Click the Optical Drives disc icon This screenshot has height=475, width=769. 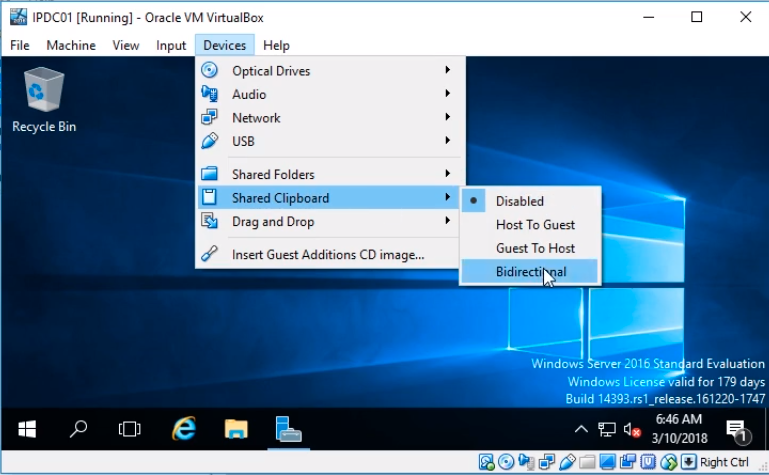tap(209, 70)
